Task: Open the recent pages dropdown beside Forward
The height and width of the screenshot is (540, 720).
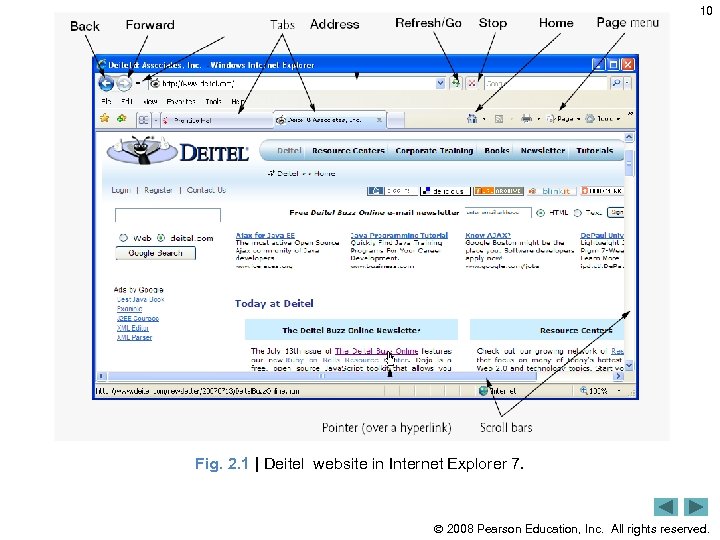Action: click(x=138, y=84)
